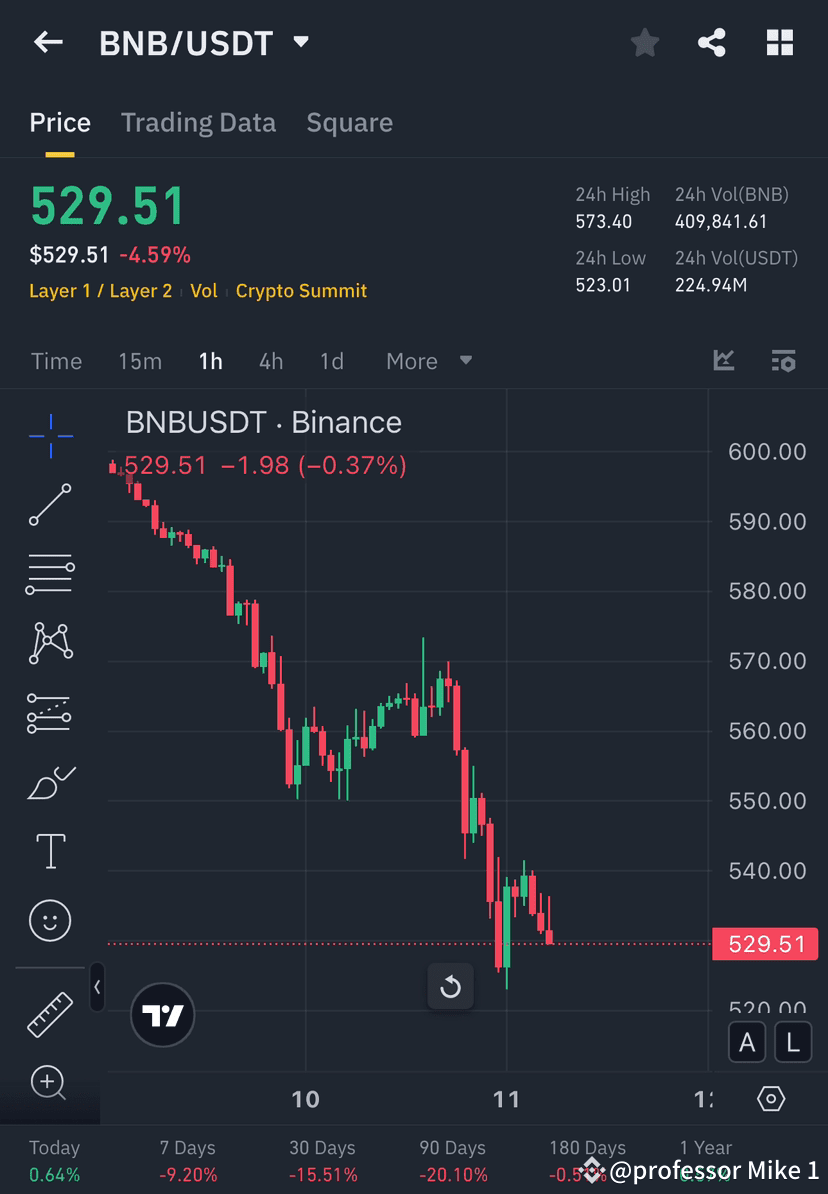Open the emoji sticker tool
Screen dimensions: 828x1194
50,920
